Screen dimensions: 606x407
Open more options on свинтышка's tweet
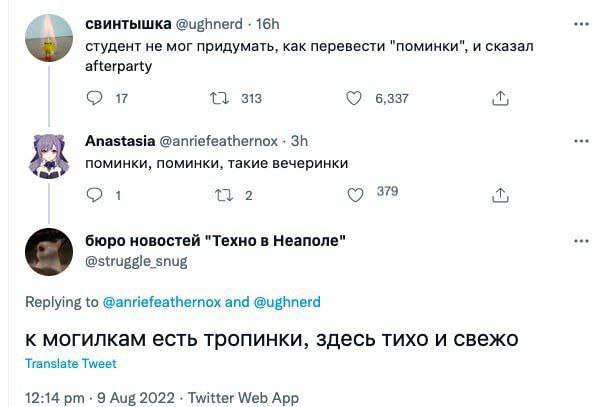581,23
